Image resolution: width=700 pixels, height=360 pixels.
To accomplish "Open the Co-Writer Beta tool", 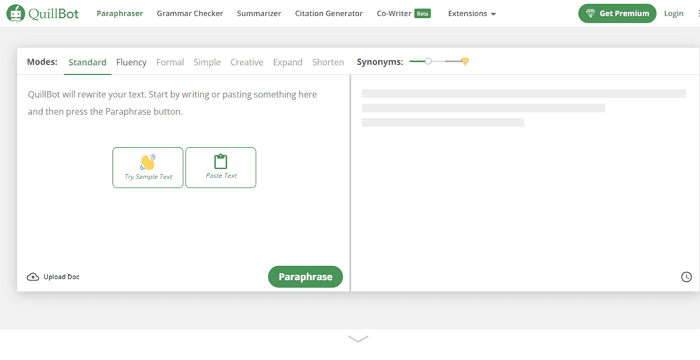I will [x=404, y=13].
